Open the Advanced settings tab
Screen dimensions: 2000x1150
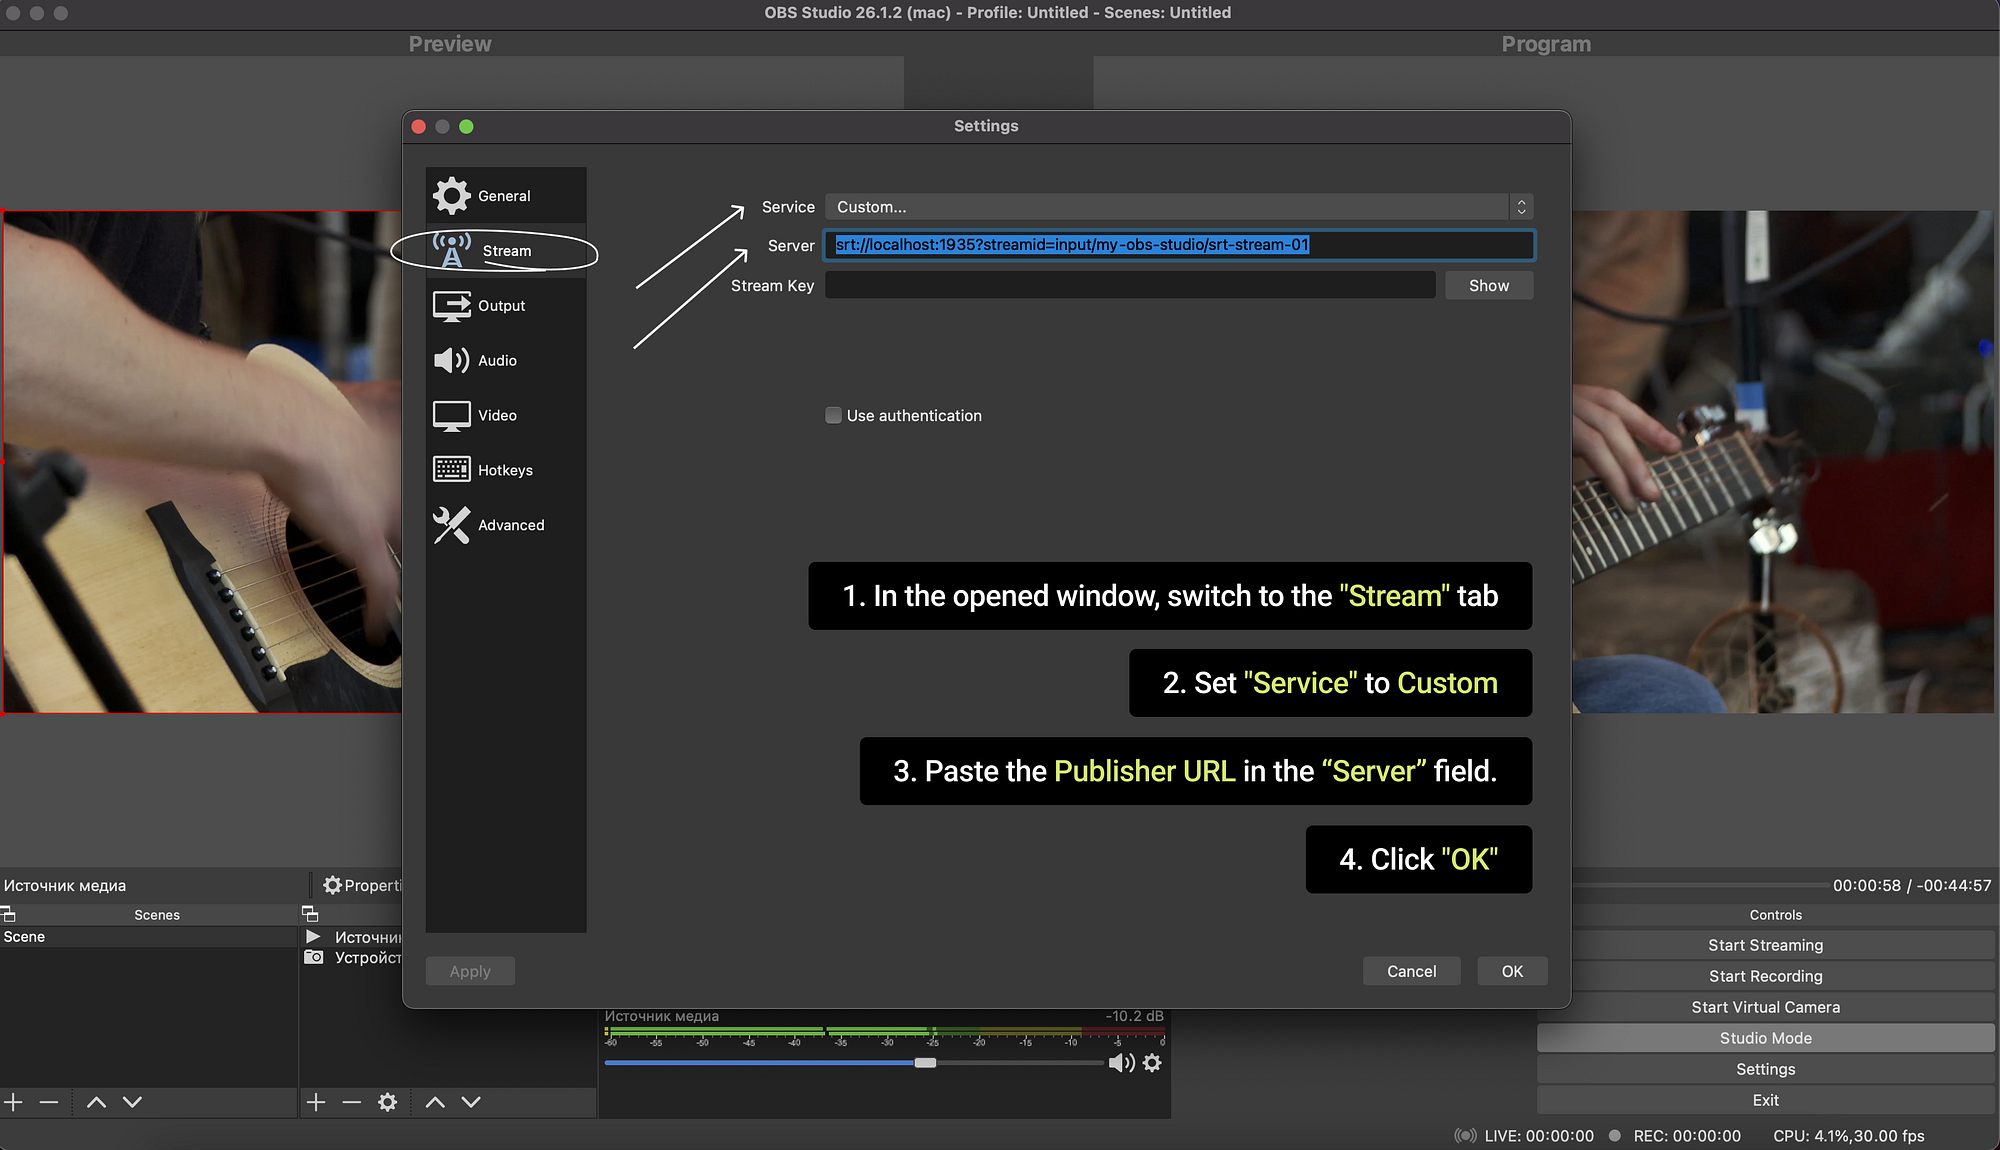(x=506, y=525)
